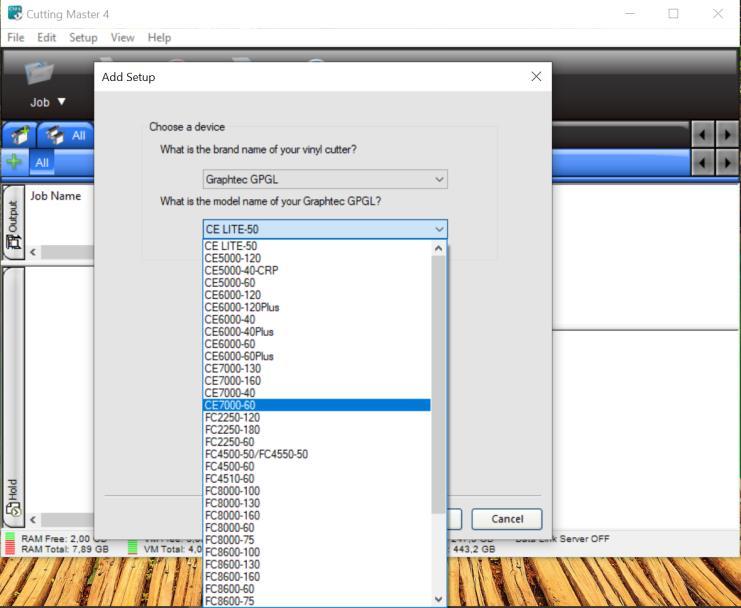741x608 pixels.
Task: Select the All tab in the blue bar
Action: (42, 163)
